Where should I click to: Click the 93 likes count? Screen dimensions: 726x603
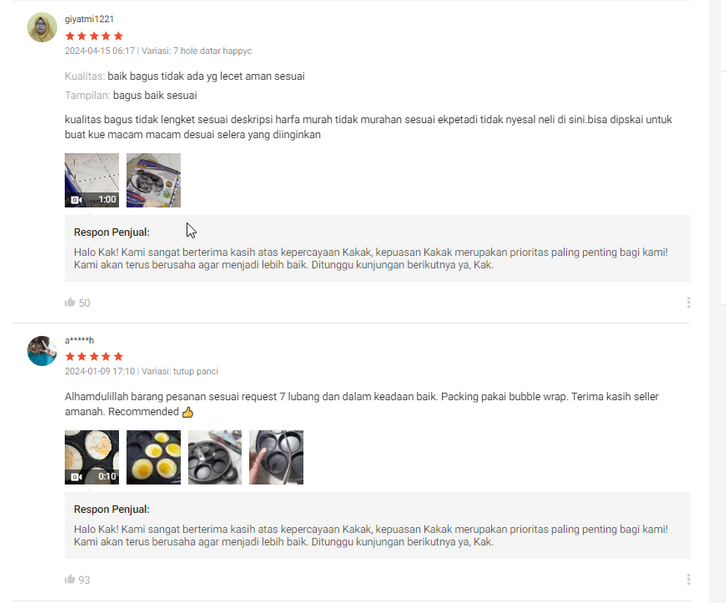point(84,580)
